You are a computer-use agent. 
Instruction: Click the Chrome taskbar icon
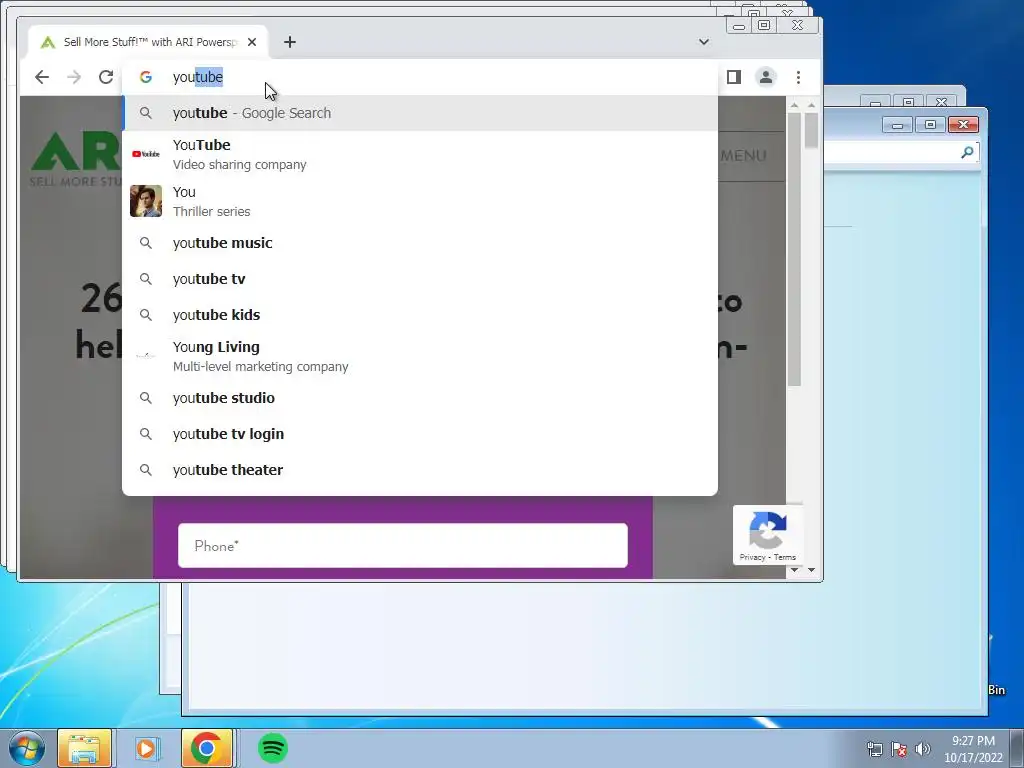click(207, 748)
